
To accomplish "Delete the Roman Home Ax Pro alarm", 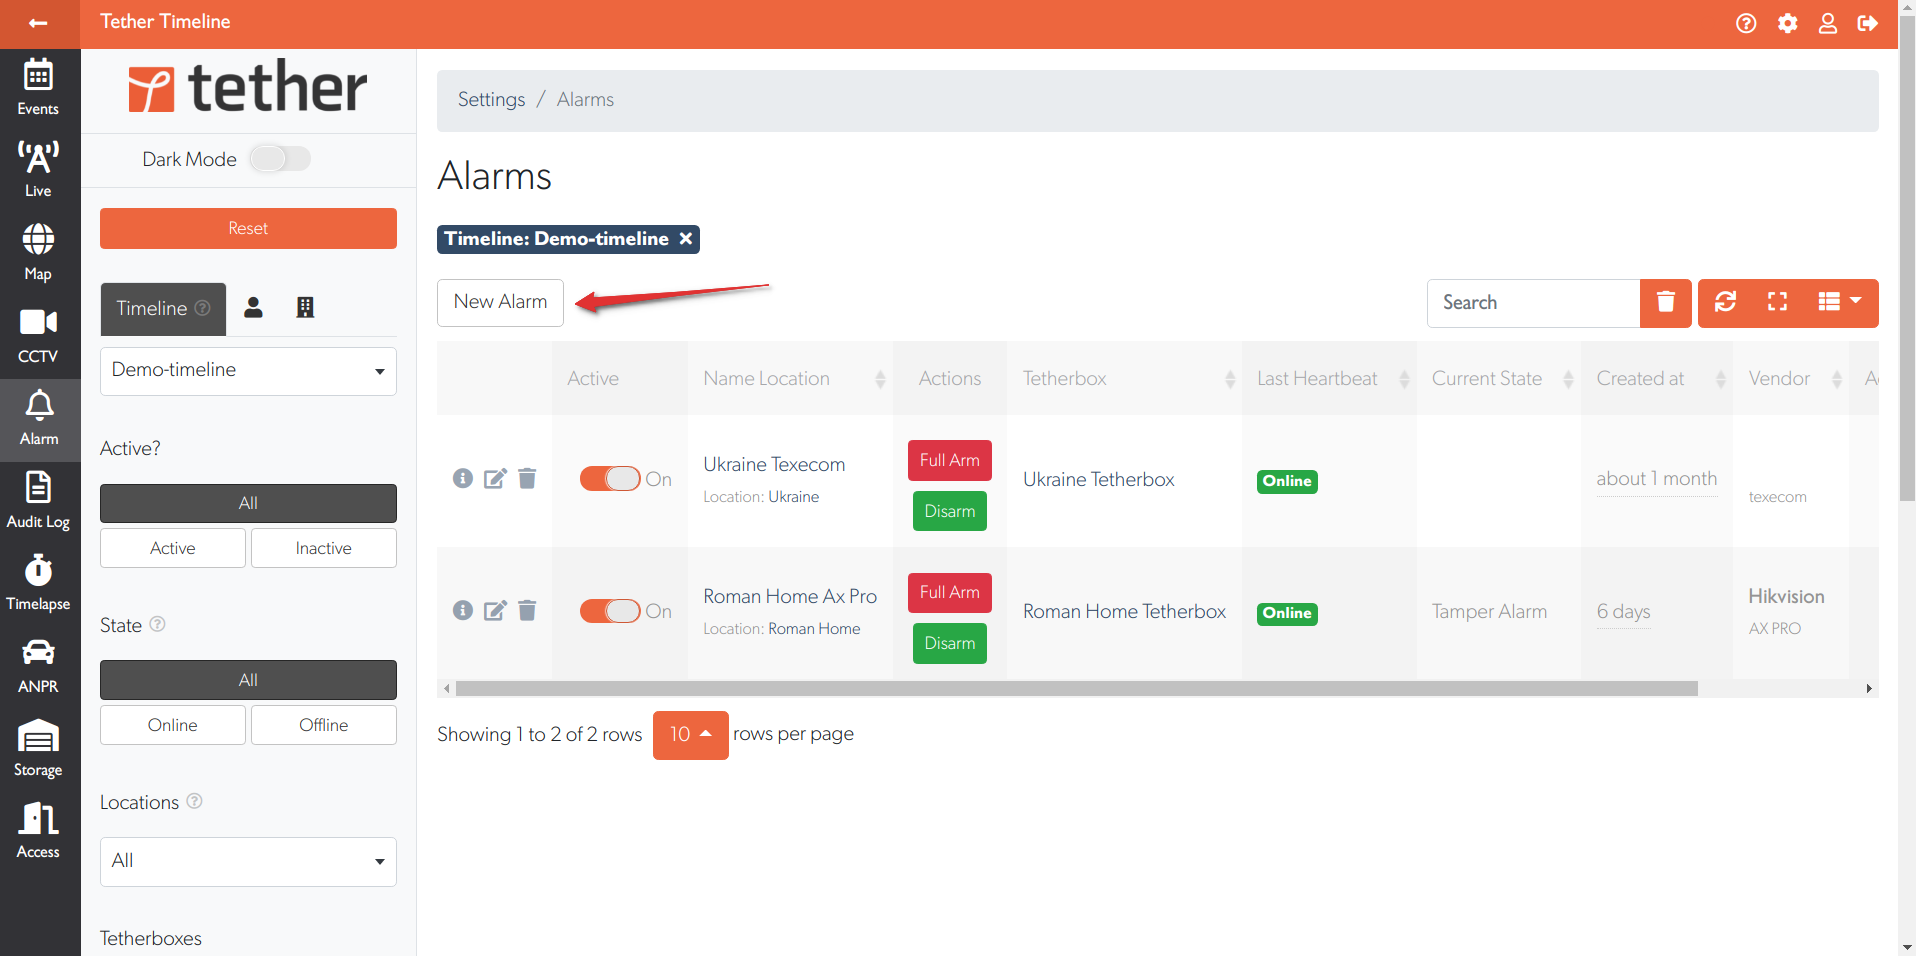I will tap(527, 611).
